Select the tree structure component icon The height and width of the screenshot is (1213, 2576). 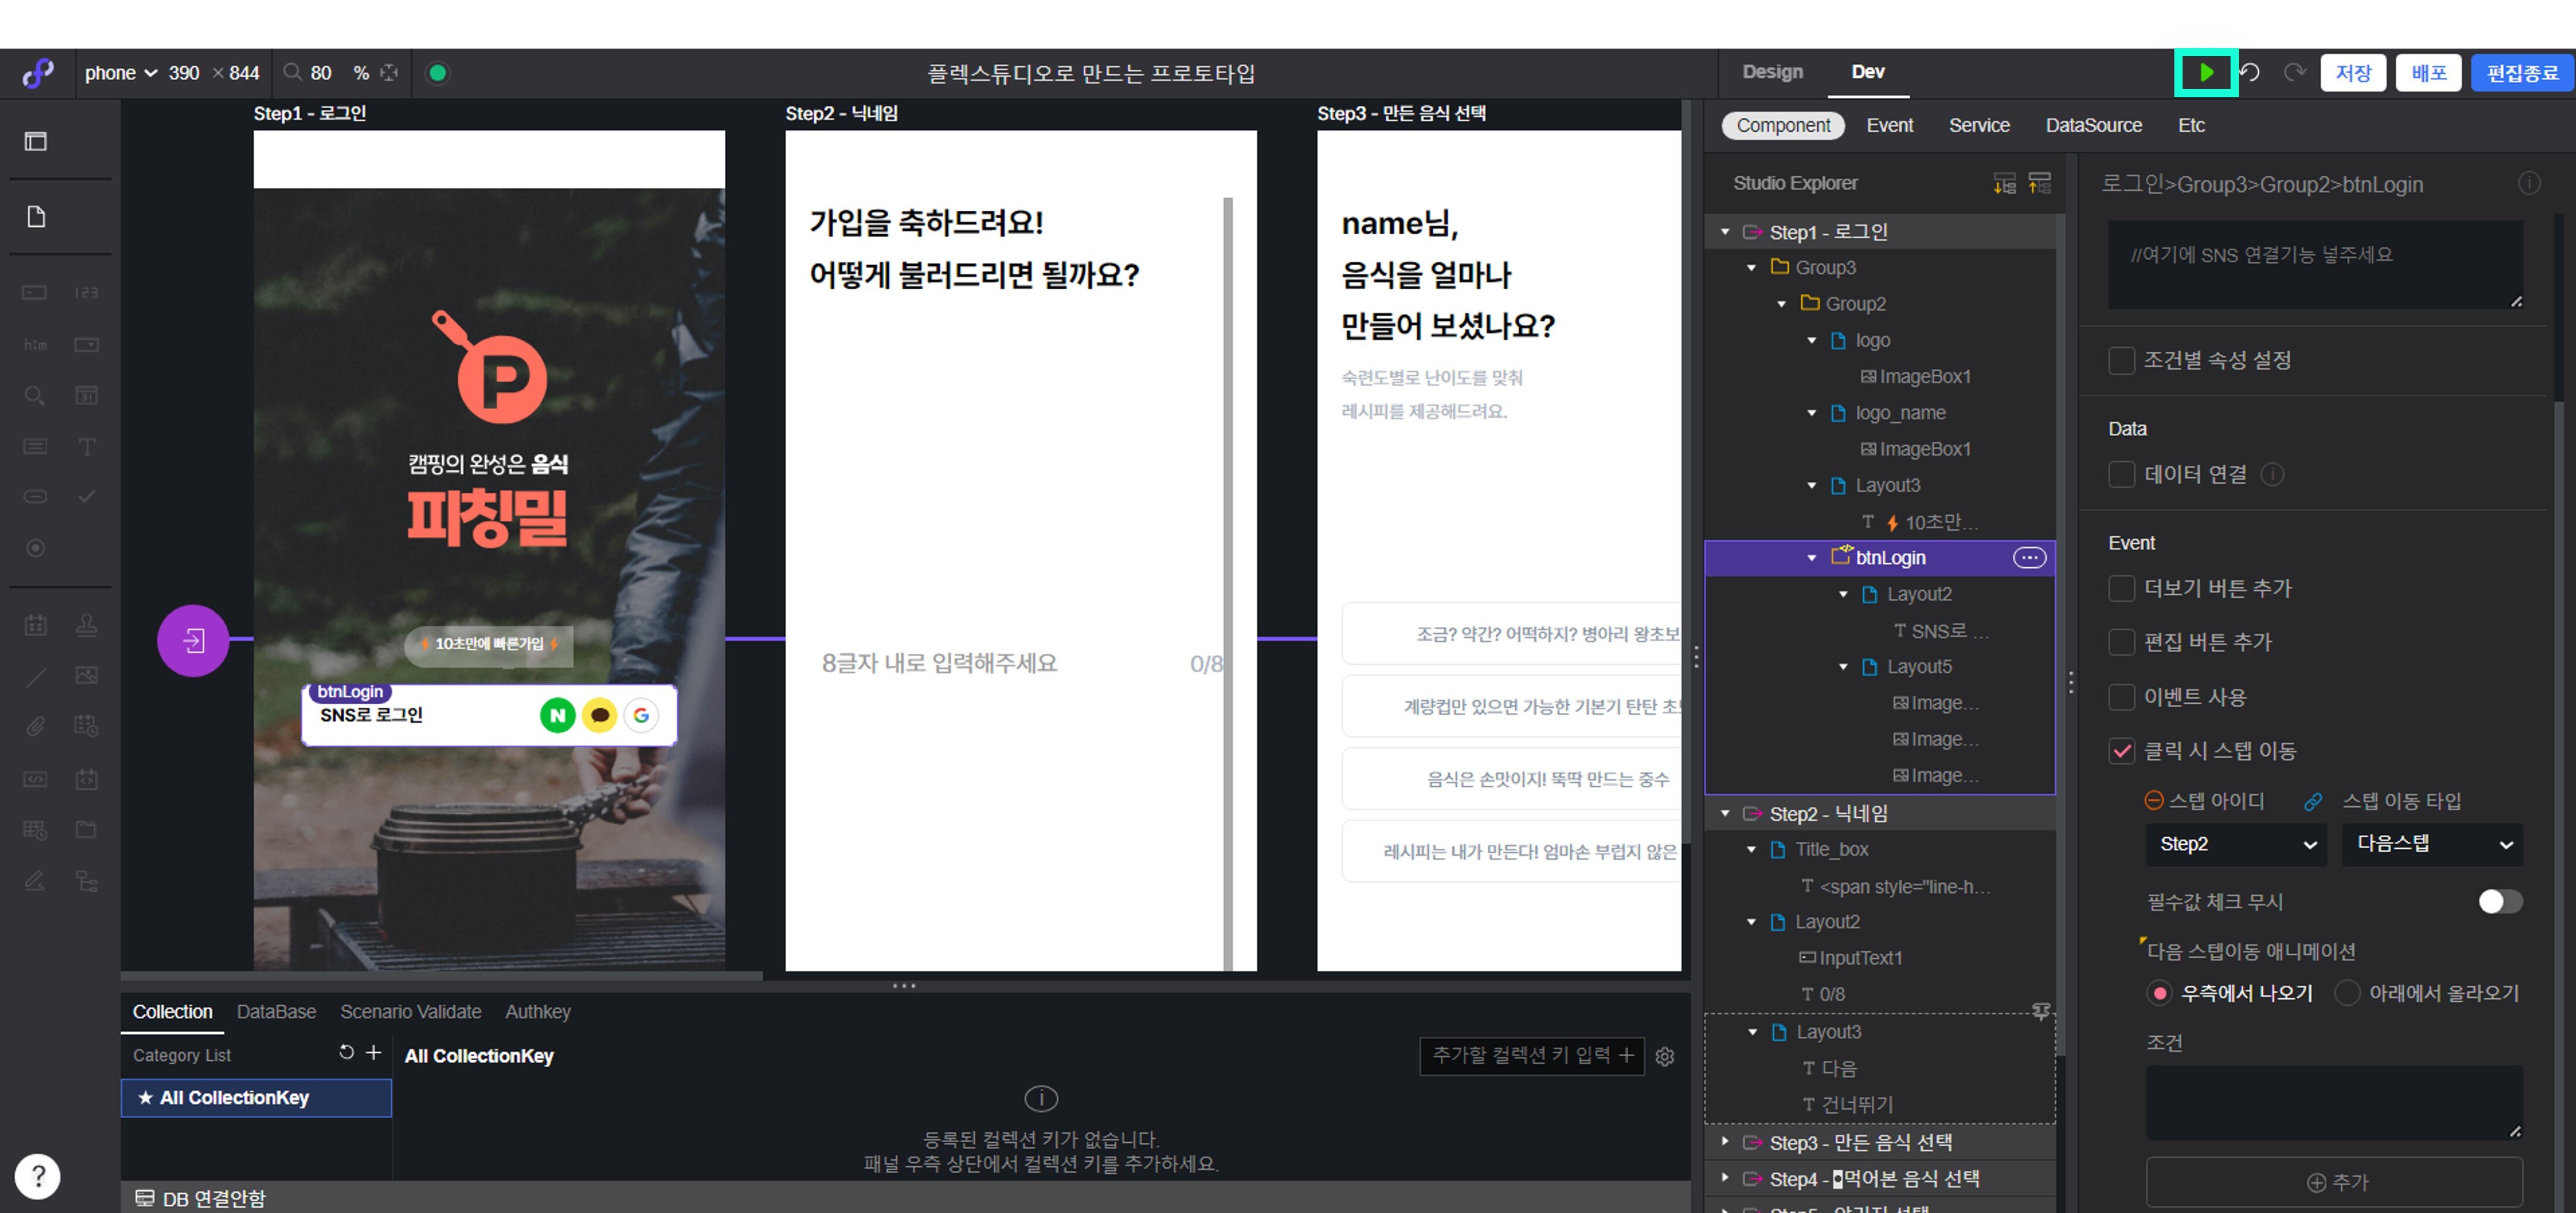(87, 881)
